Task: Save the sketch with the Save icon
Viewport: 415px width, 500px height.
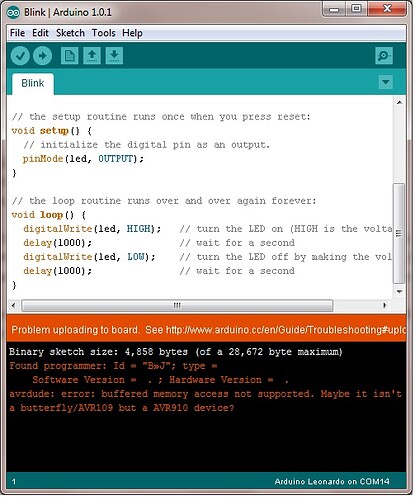Action: tap(114, 56)
